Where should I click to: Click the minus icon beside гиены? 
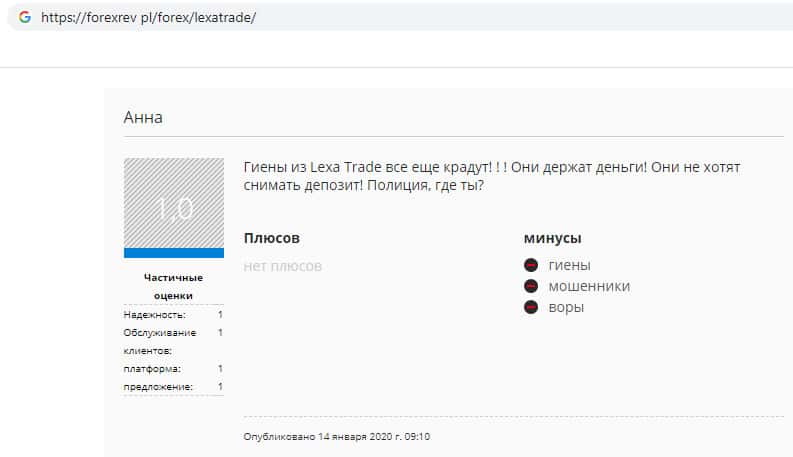pyautogui.click(x=531, y=265)
